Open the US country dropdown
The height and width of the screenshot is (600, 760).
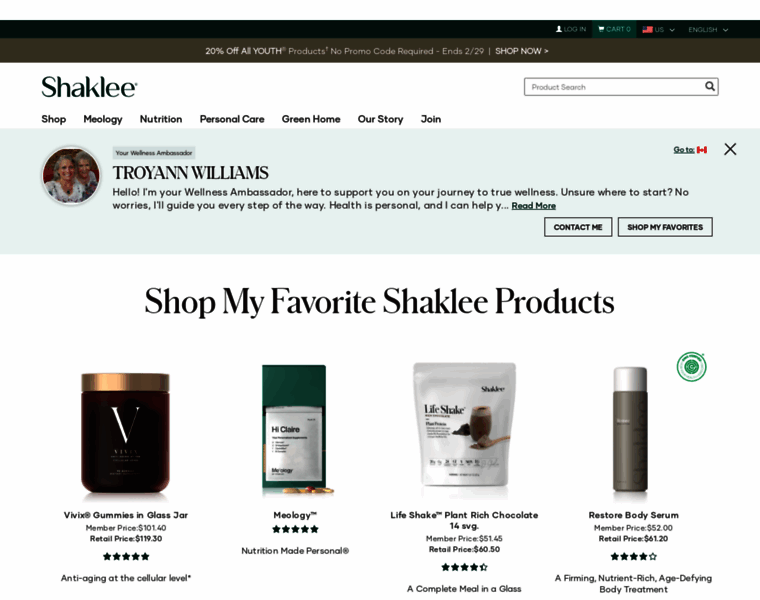(658, 30)
